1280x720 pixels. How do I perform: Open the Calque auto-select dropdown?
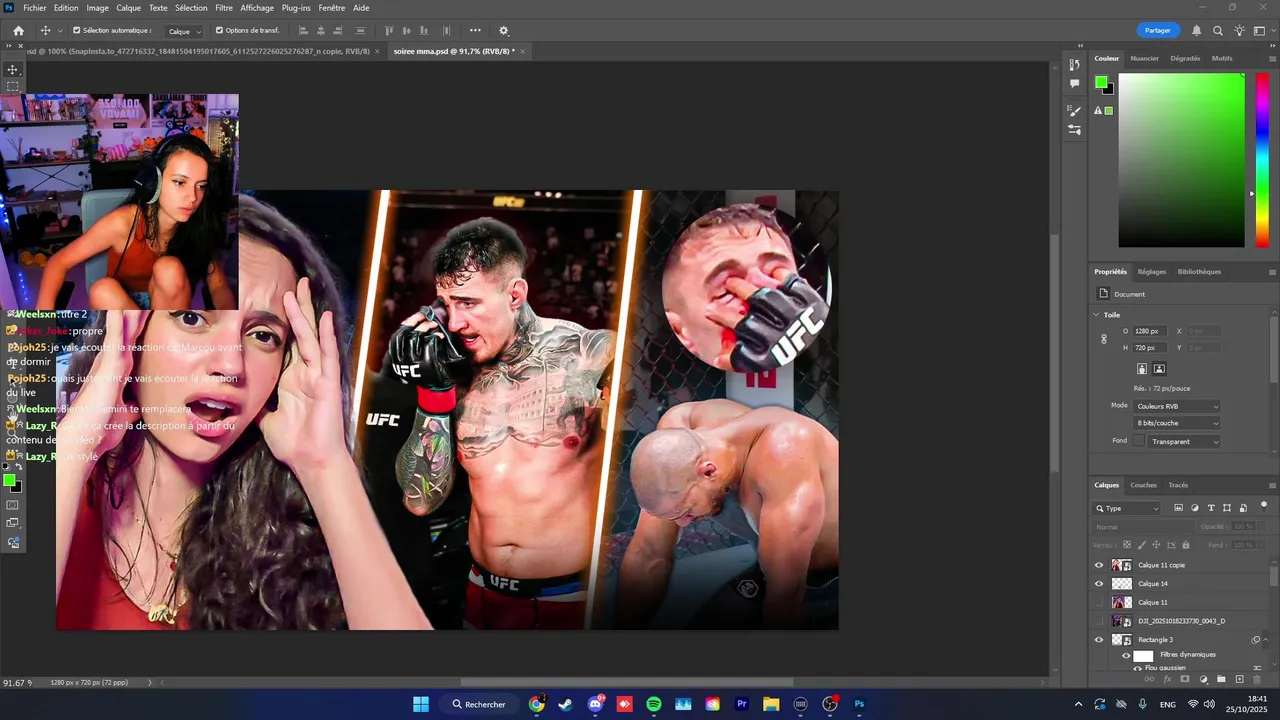coord(184,31)
